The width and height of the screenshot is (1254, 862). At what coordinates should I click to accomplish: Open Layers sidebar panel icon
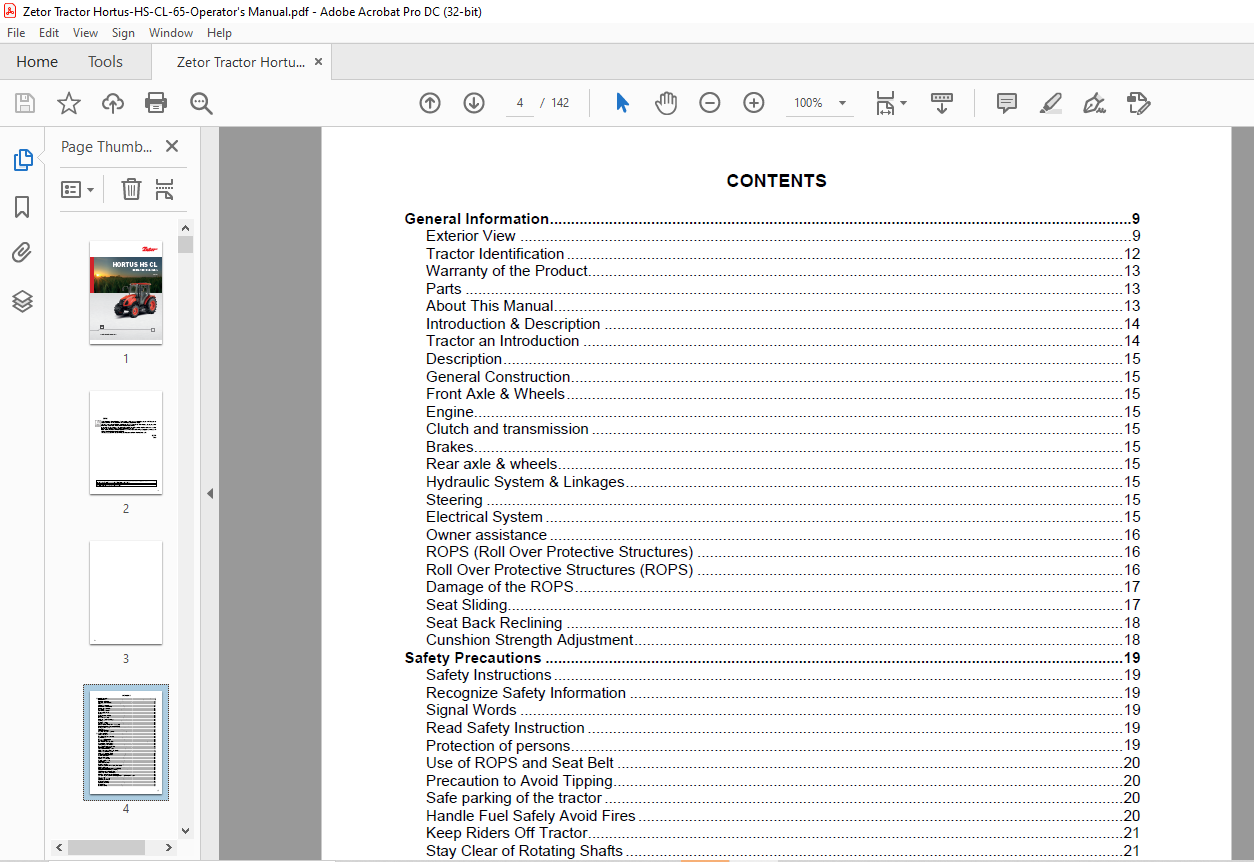coord(22,301)
